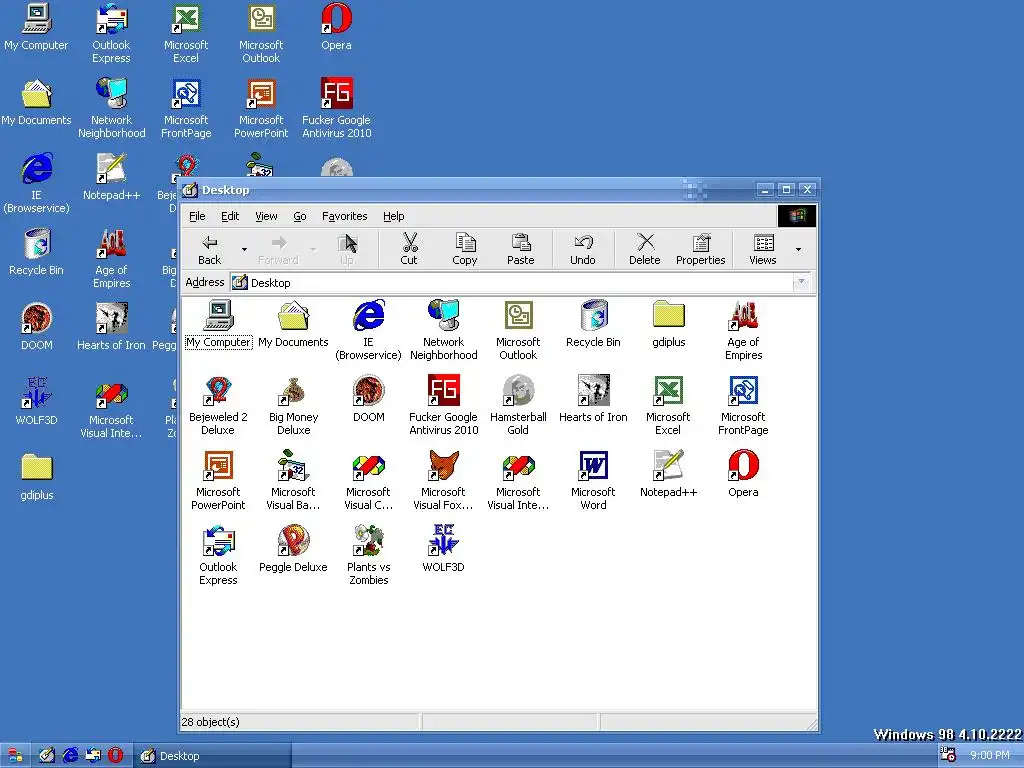
Task: Select Microsoft Outlook icon in Desktop window
Action: (x=519, y=330)
